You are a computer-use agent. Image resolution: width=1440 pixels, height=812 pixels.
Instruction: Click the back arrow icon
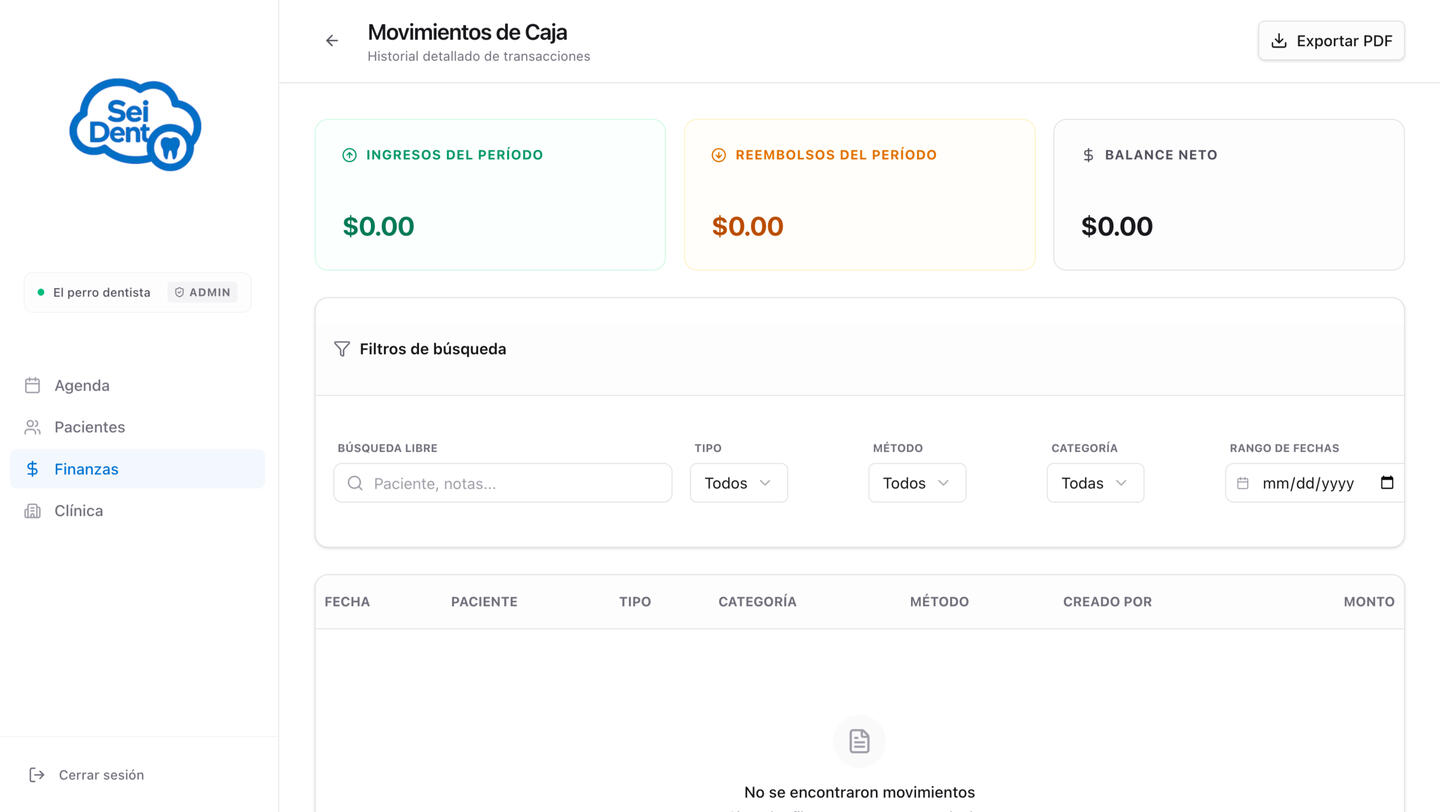[x=332, y=41]
